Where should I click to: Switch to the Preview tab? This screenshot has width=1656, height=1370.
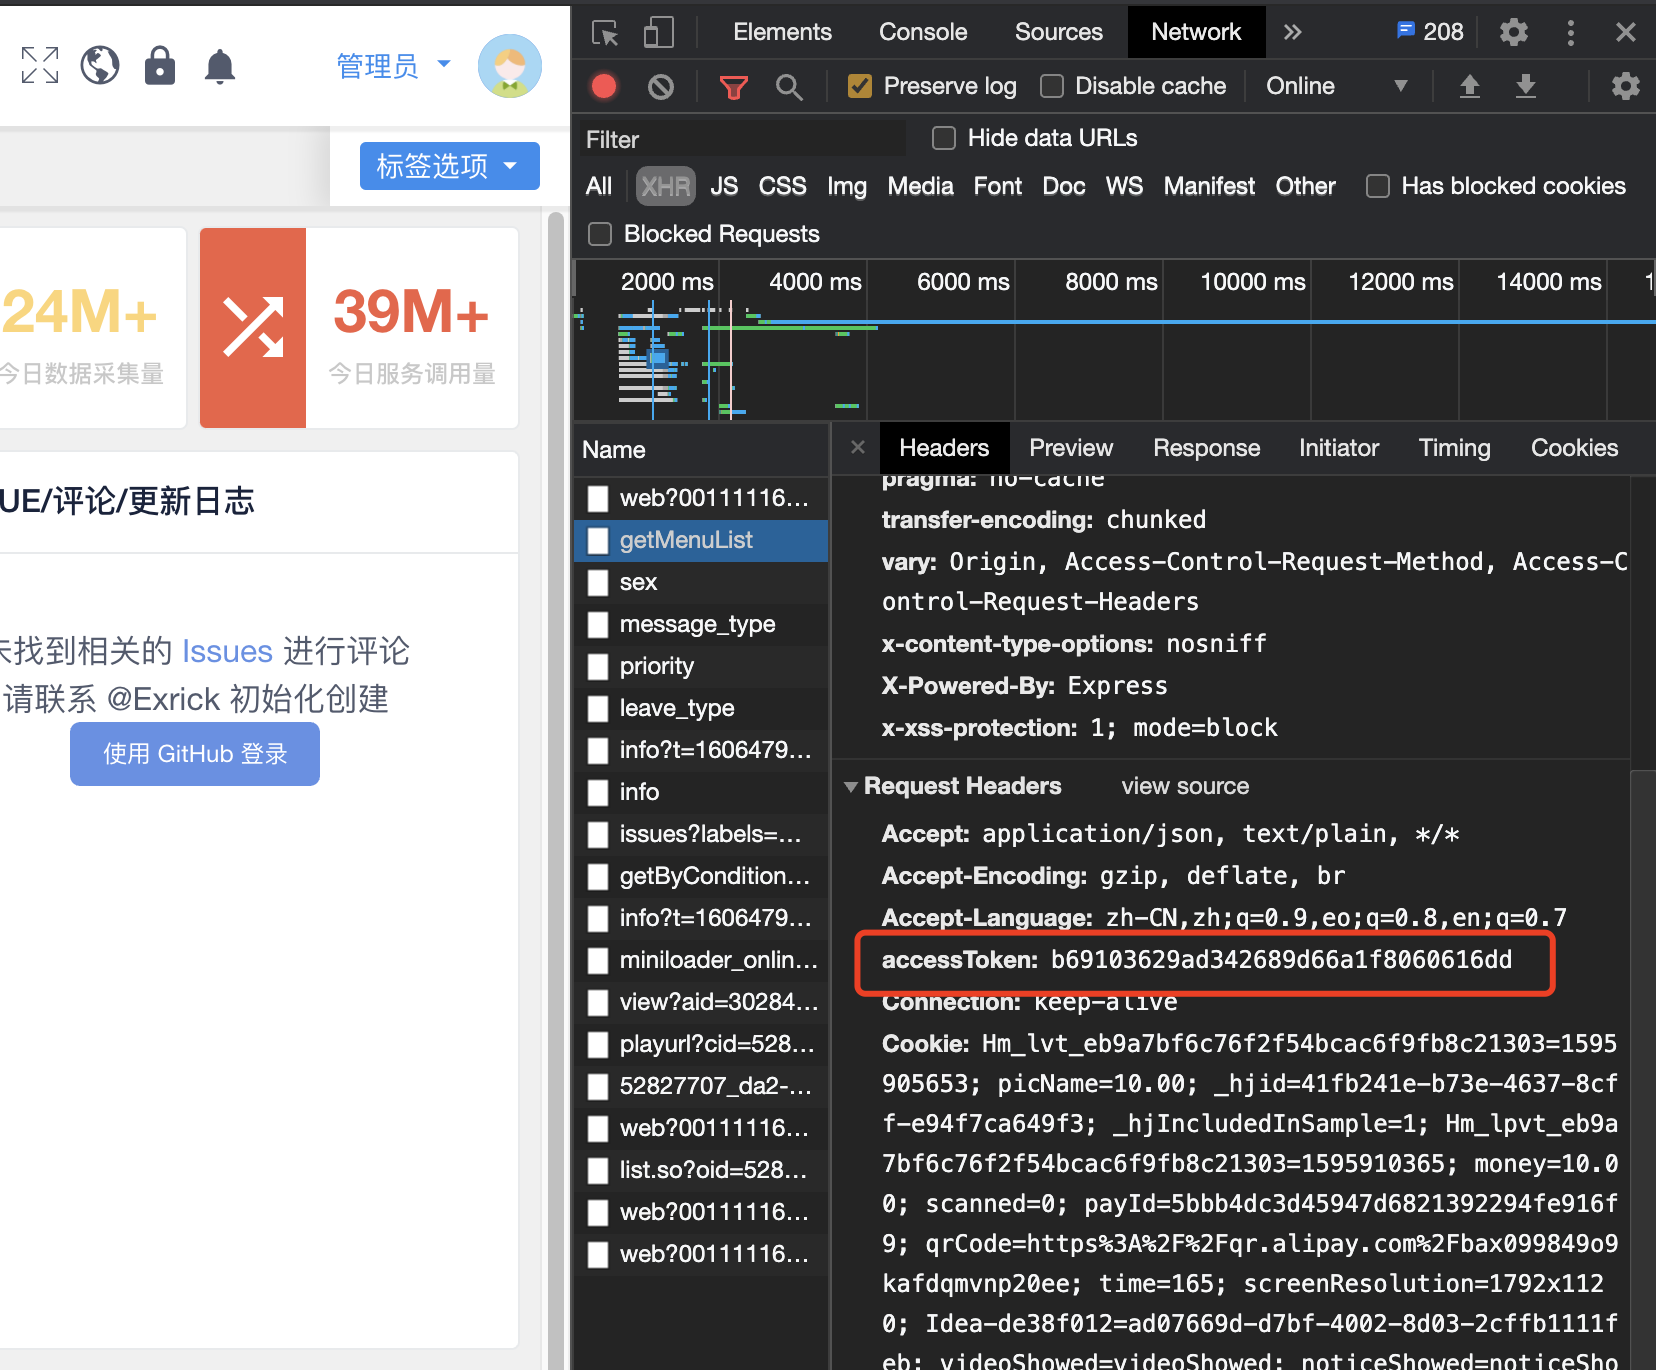(x=1071, y=448)
